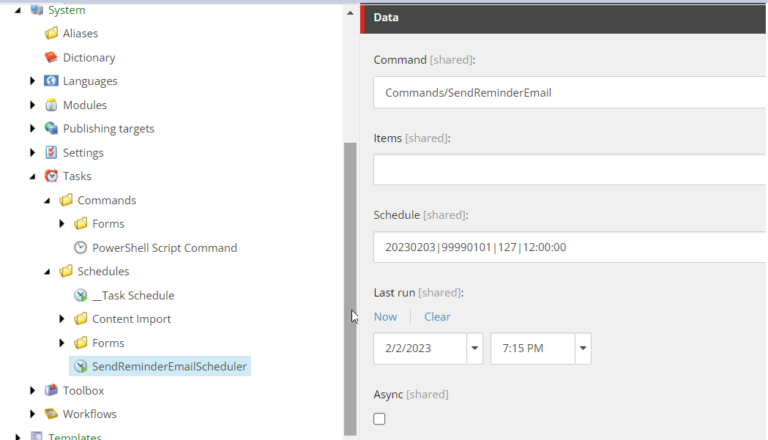Click the Workflows icon in tree
768x440 pixels.
pos(51,414)
